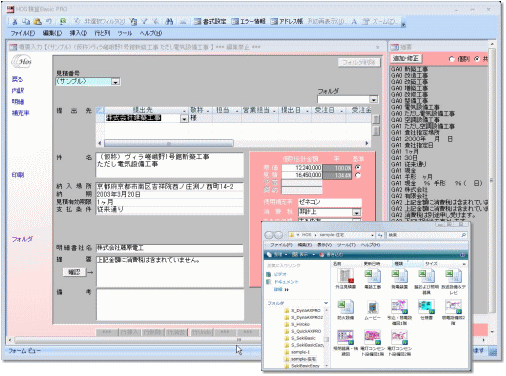The height and width of the screenshot is (376, 506).
Task: Click the Explorer help icon on command bar
Action: pyautogui.click(x=462, y=255)
